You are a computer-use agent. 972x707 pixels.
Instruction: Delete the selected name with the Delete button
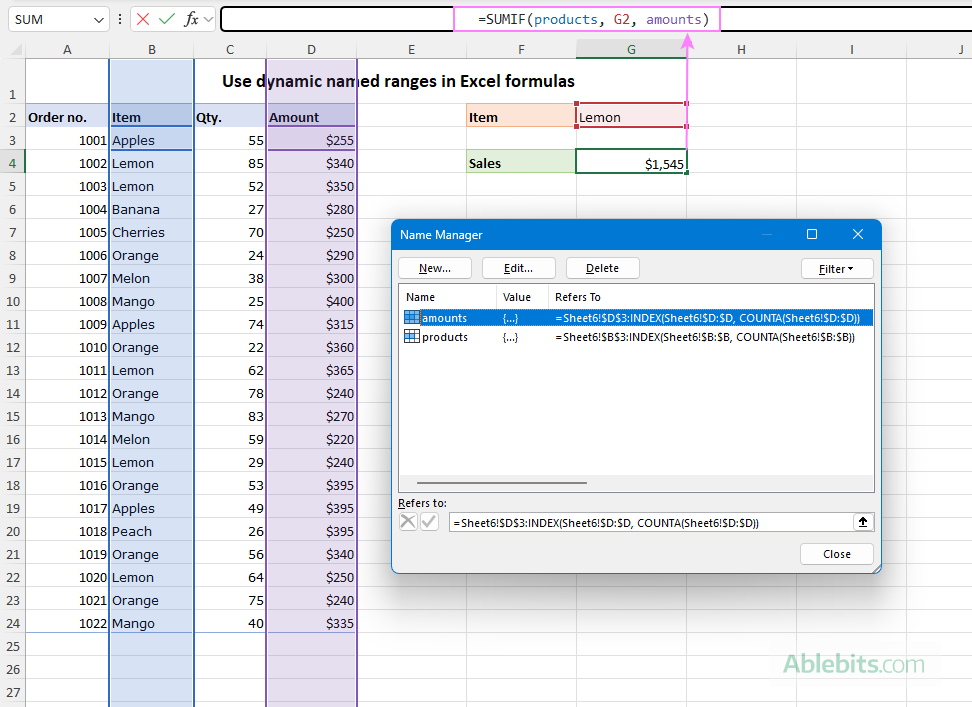tap(602, 267)
